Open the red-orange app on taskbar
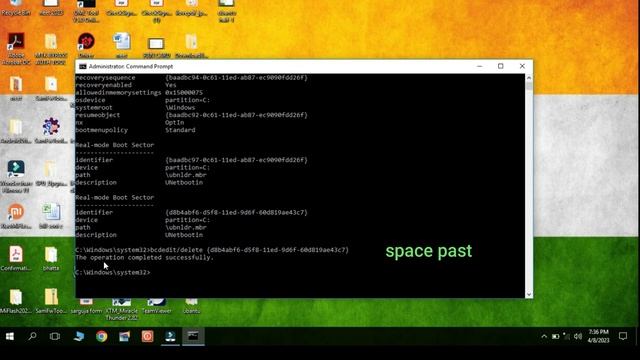This screenshot has width=640, height=360. point(147,336)
